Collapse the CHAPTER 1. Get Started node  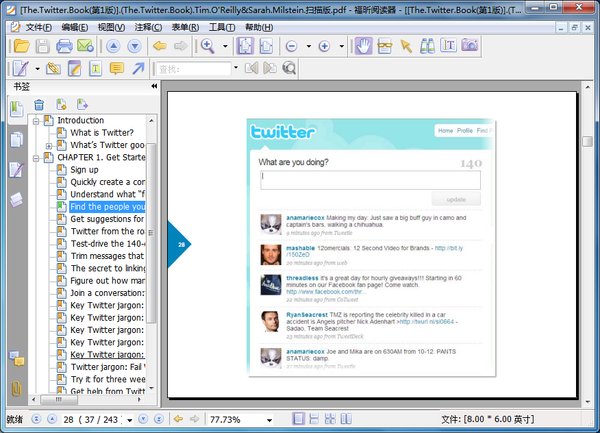36,158
